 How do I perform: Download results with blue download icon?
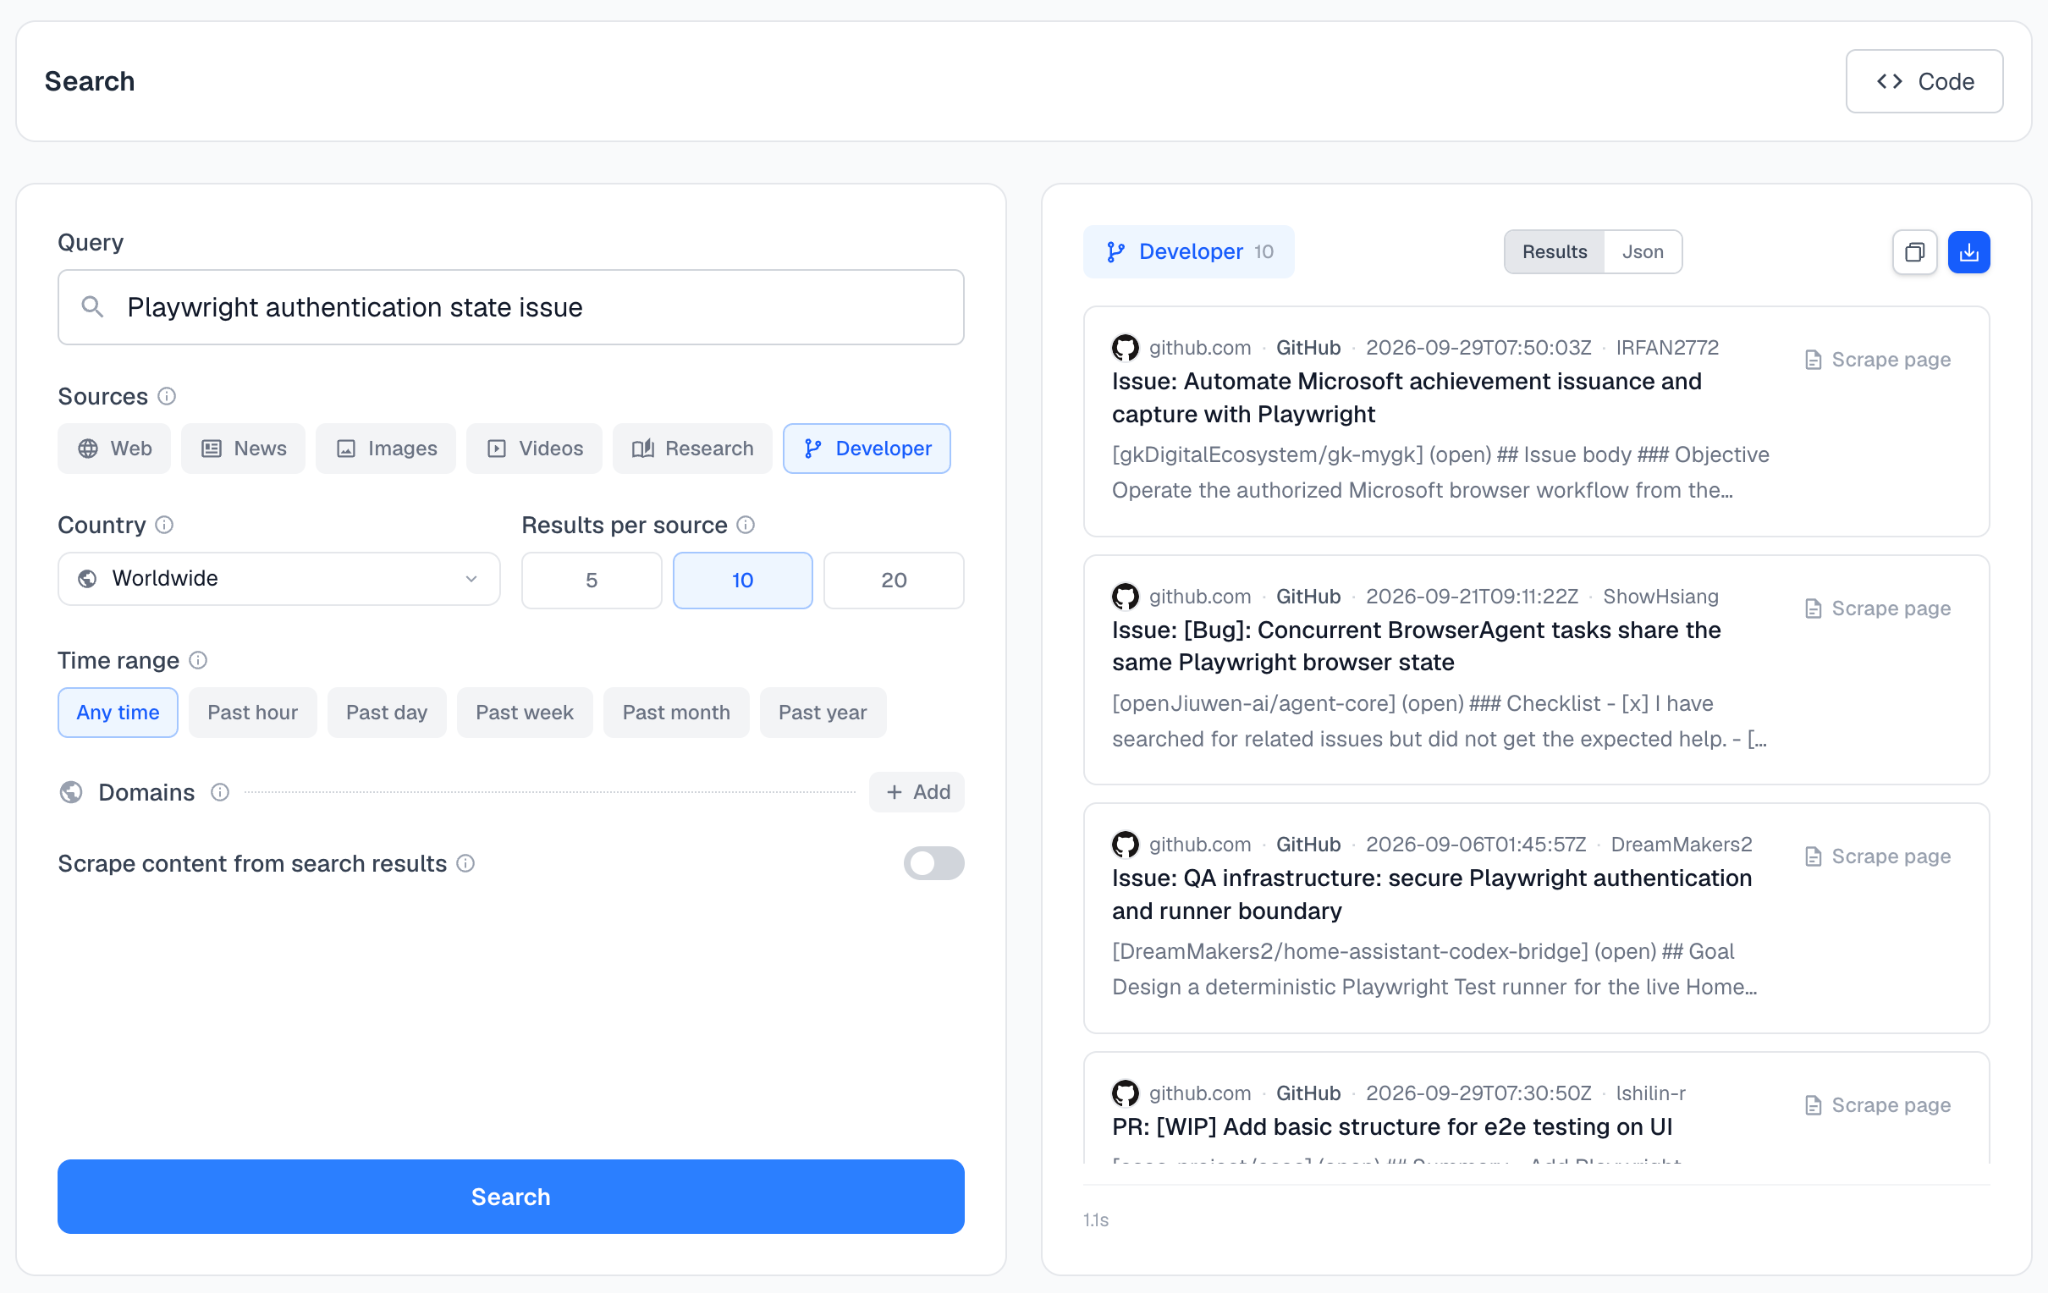(1969, 252)
